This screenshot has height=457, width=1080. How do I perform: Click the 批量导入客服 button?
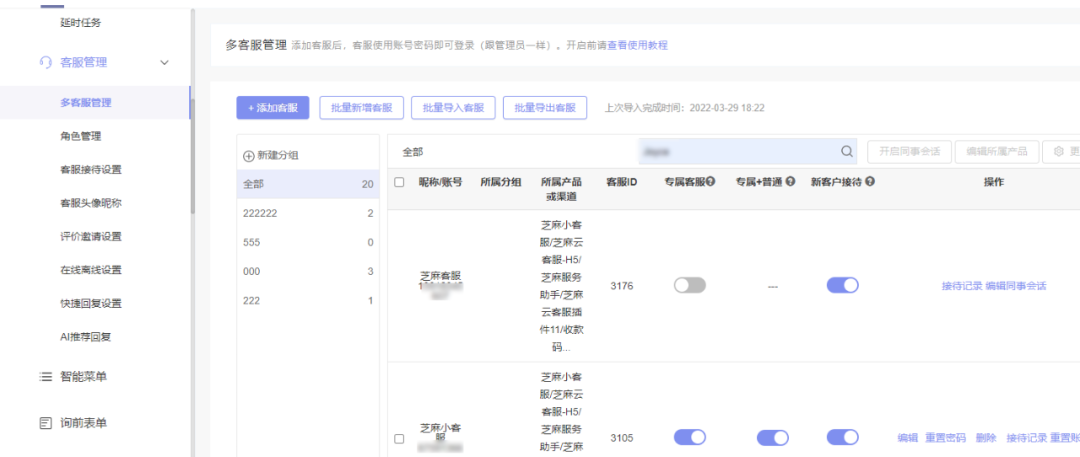453,108
